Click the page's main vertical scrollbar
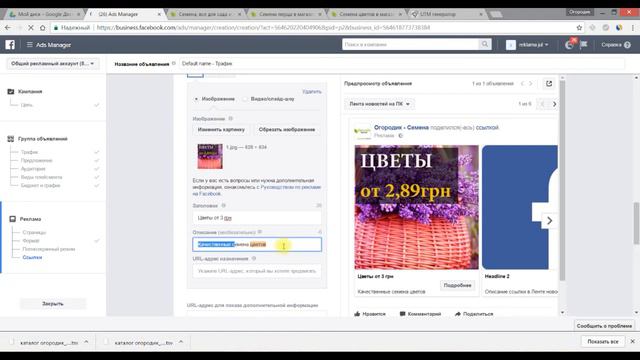 [636, 223]
